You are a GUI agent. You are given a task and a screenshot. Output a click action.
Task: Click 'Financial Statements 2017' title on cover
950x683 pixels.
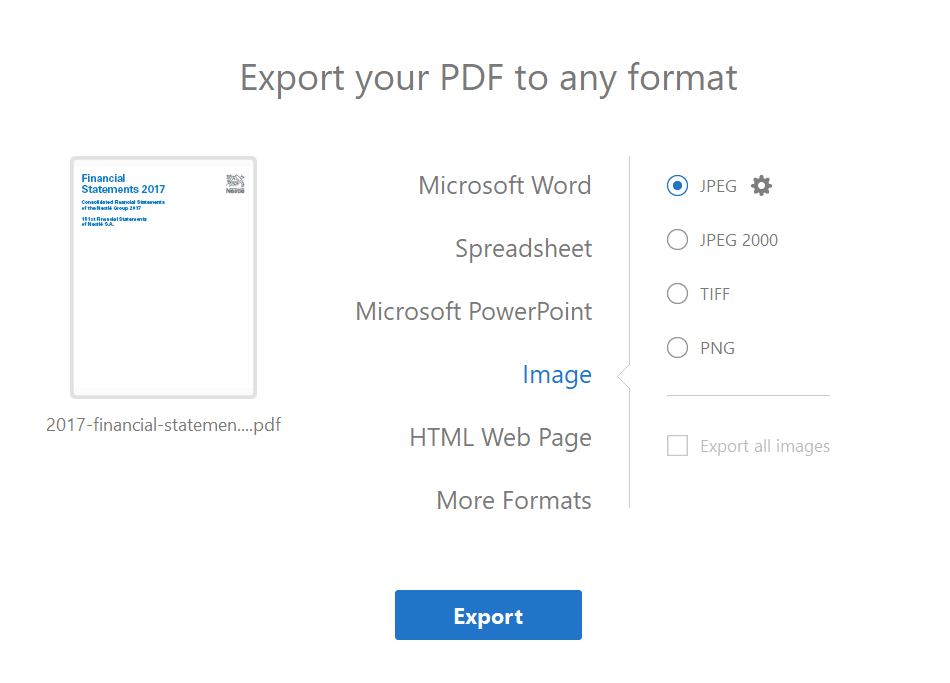[122, 184]
